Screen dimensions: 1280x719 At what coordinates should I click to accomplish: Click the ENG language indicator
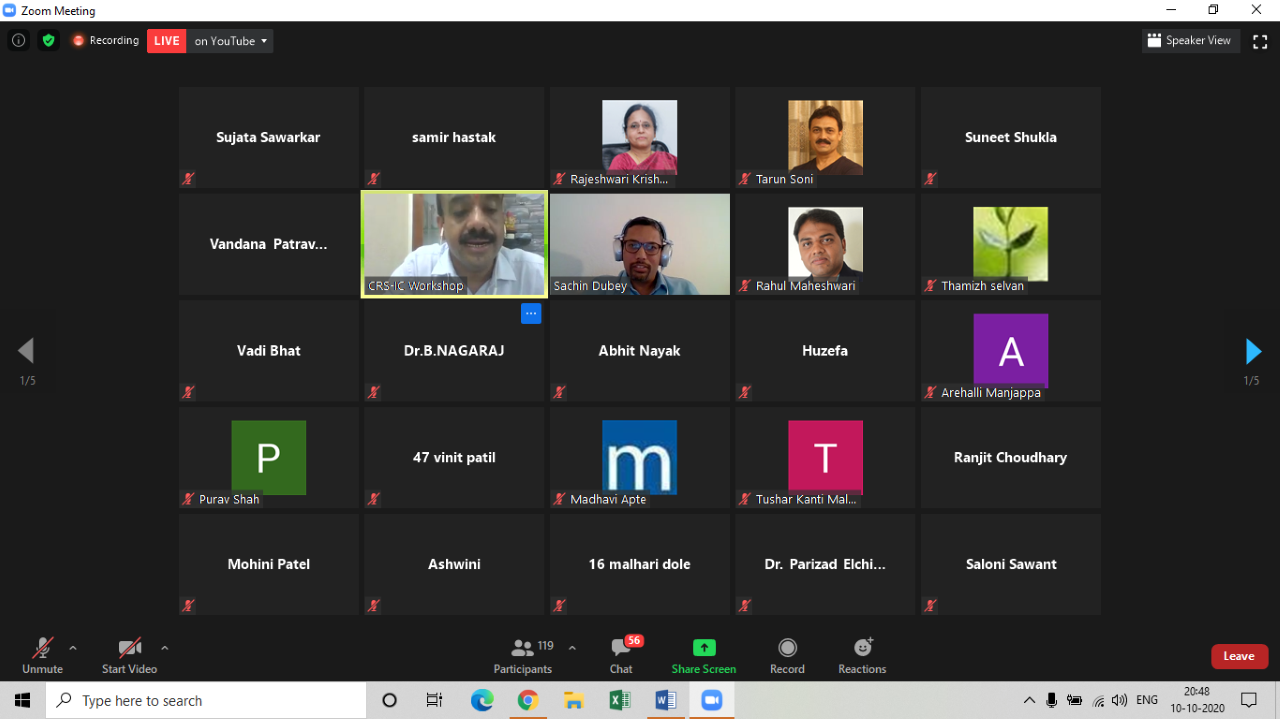pyautogui.click(x=1147, y=700)
